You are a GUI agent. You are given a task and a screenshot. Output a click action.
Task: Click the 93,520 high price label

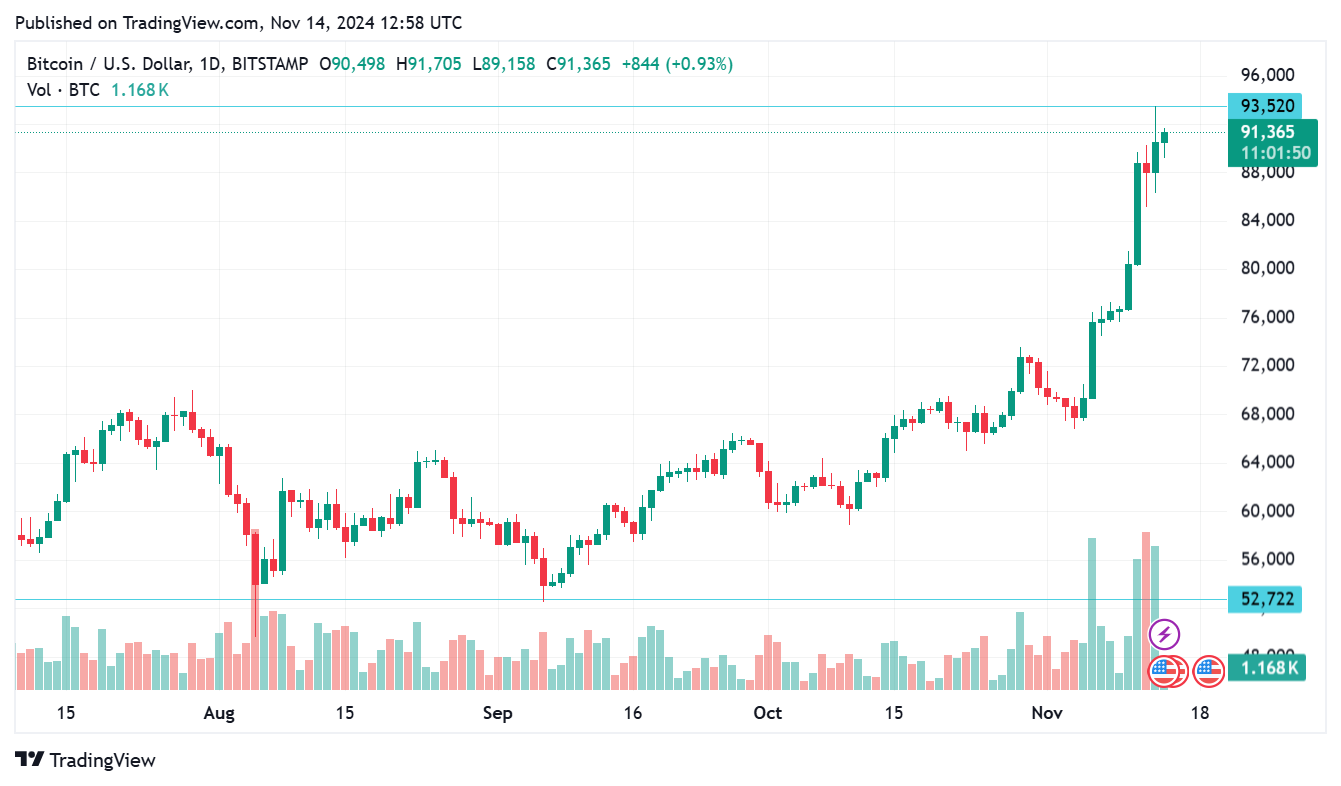[x=1267, y=106]
